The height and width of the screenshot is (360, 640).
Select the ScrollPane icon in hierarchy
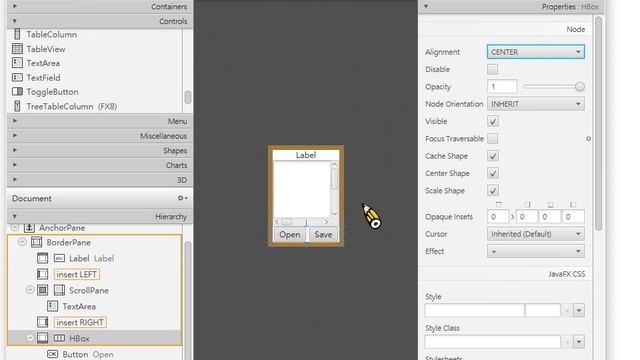pos(59,290)
